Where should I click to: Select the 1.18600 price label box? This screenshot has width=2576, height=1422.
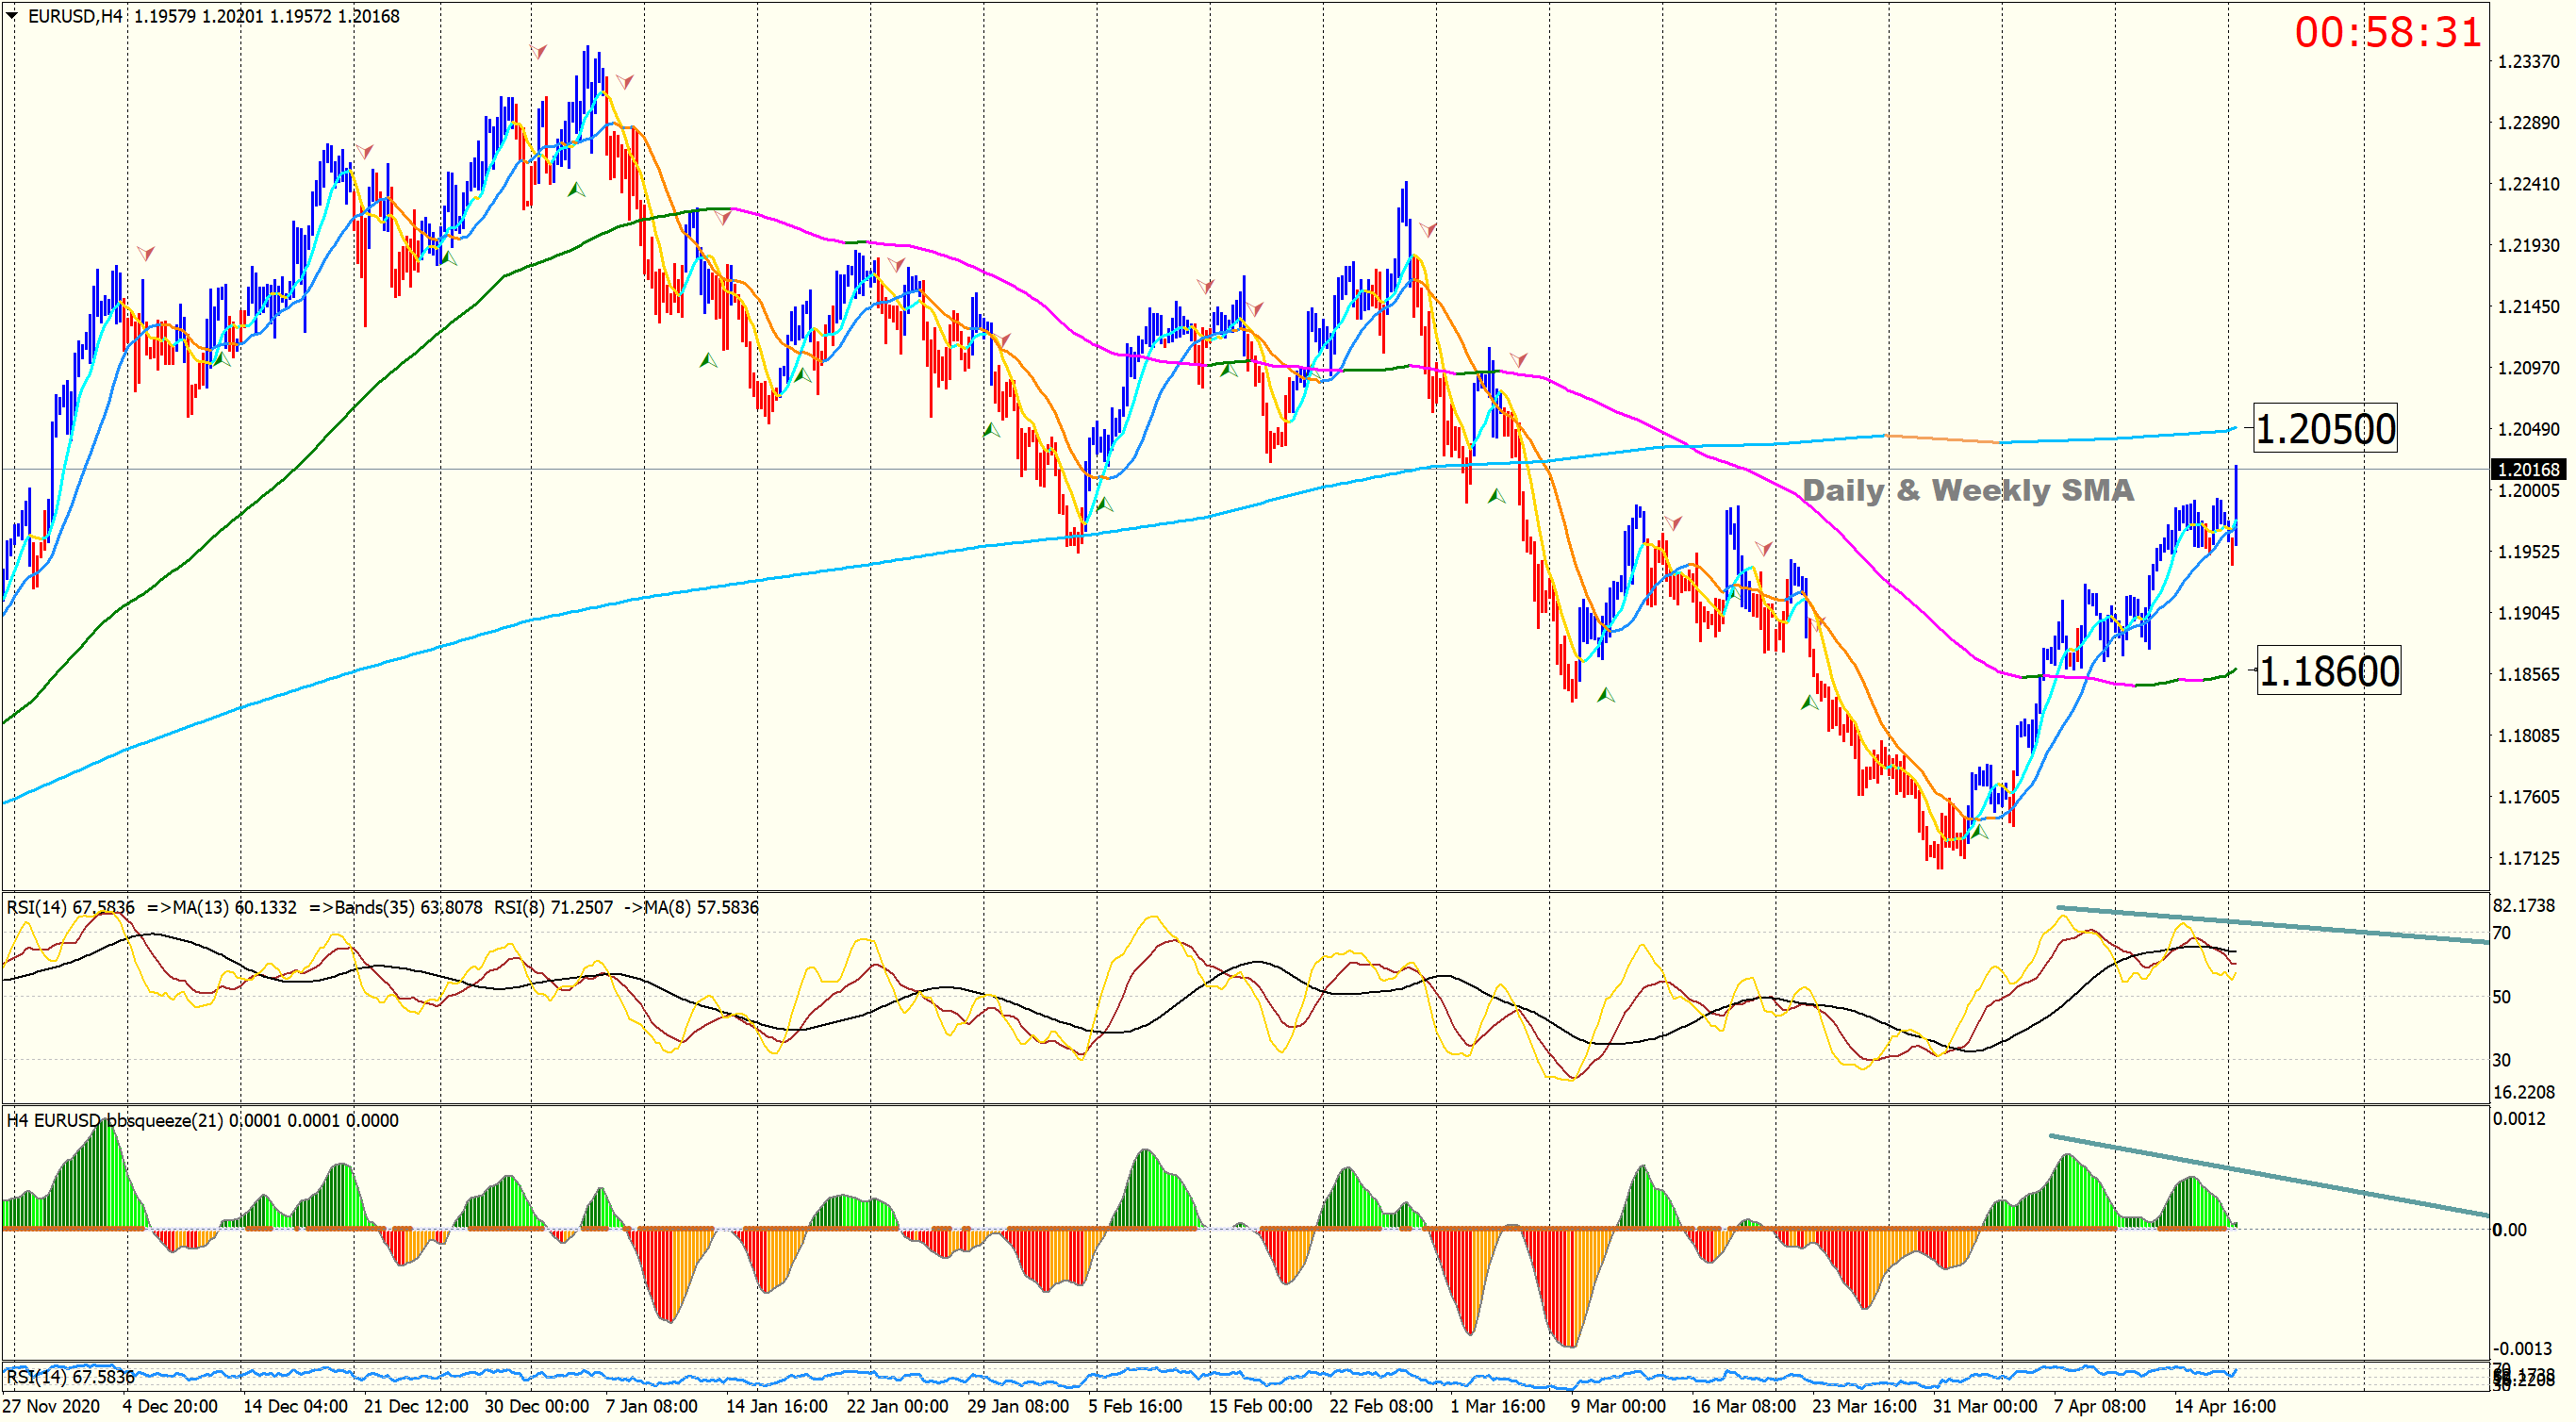coord(2328,671)
